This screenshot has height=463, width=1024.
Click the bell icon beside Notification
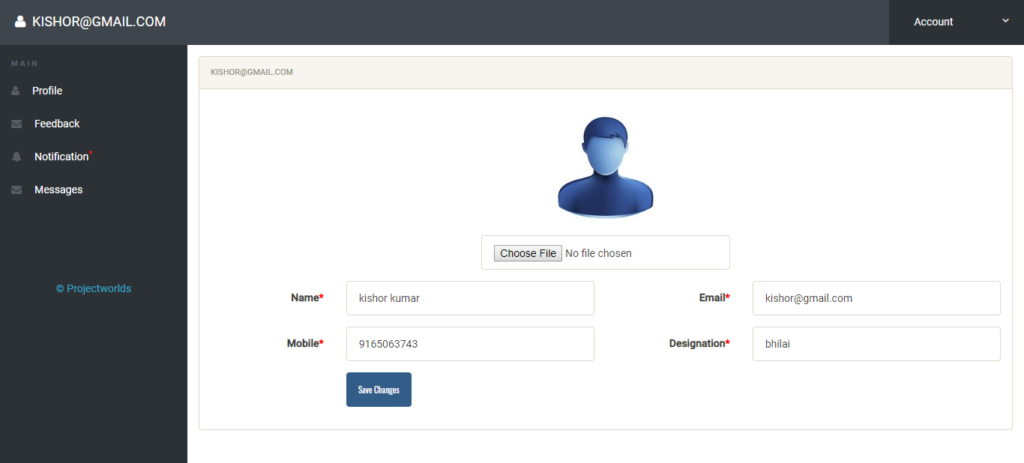pyautogui.click(x=16, y=157)
